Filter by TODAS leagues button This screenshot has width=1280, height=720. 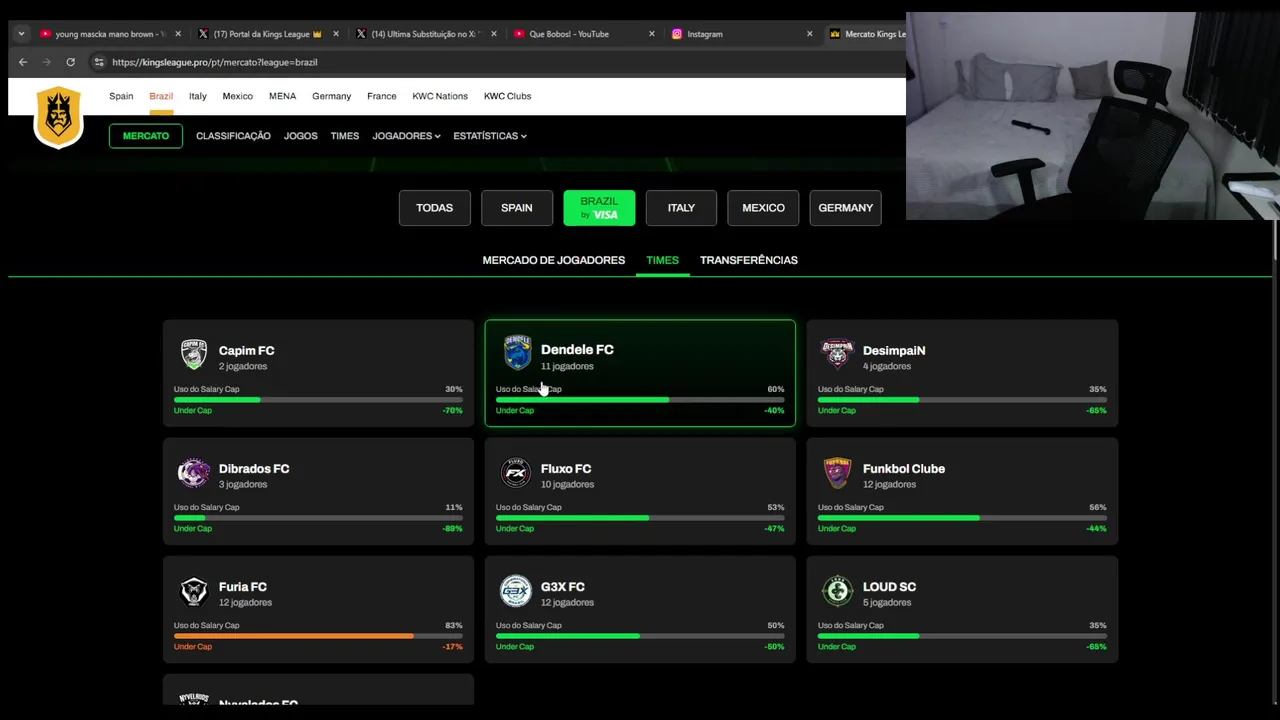pyautogui.click(x=435, y=208)
